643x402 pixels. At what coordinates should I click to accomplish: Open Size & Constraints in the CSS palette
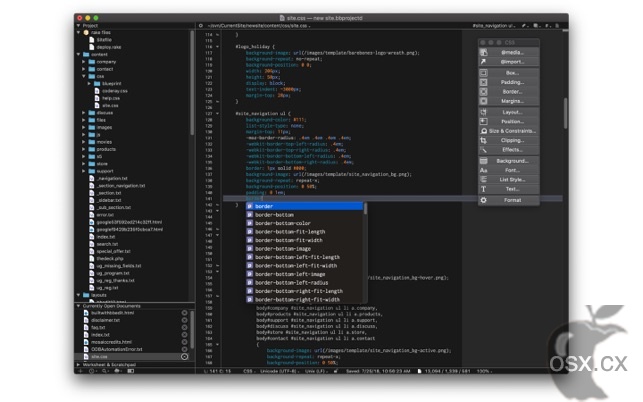pos(508,131)
